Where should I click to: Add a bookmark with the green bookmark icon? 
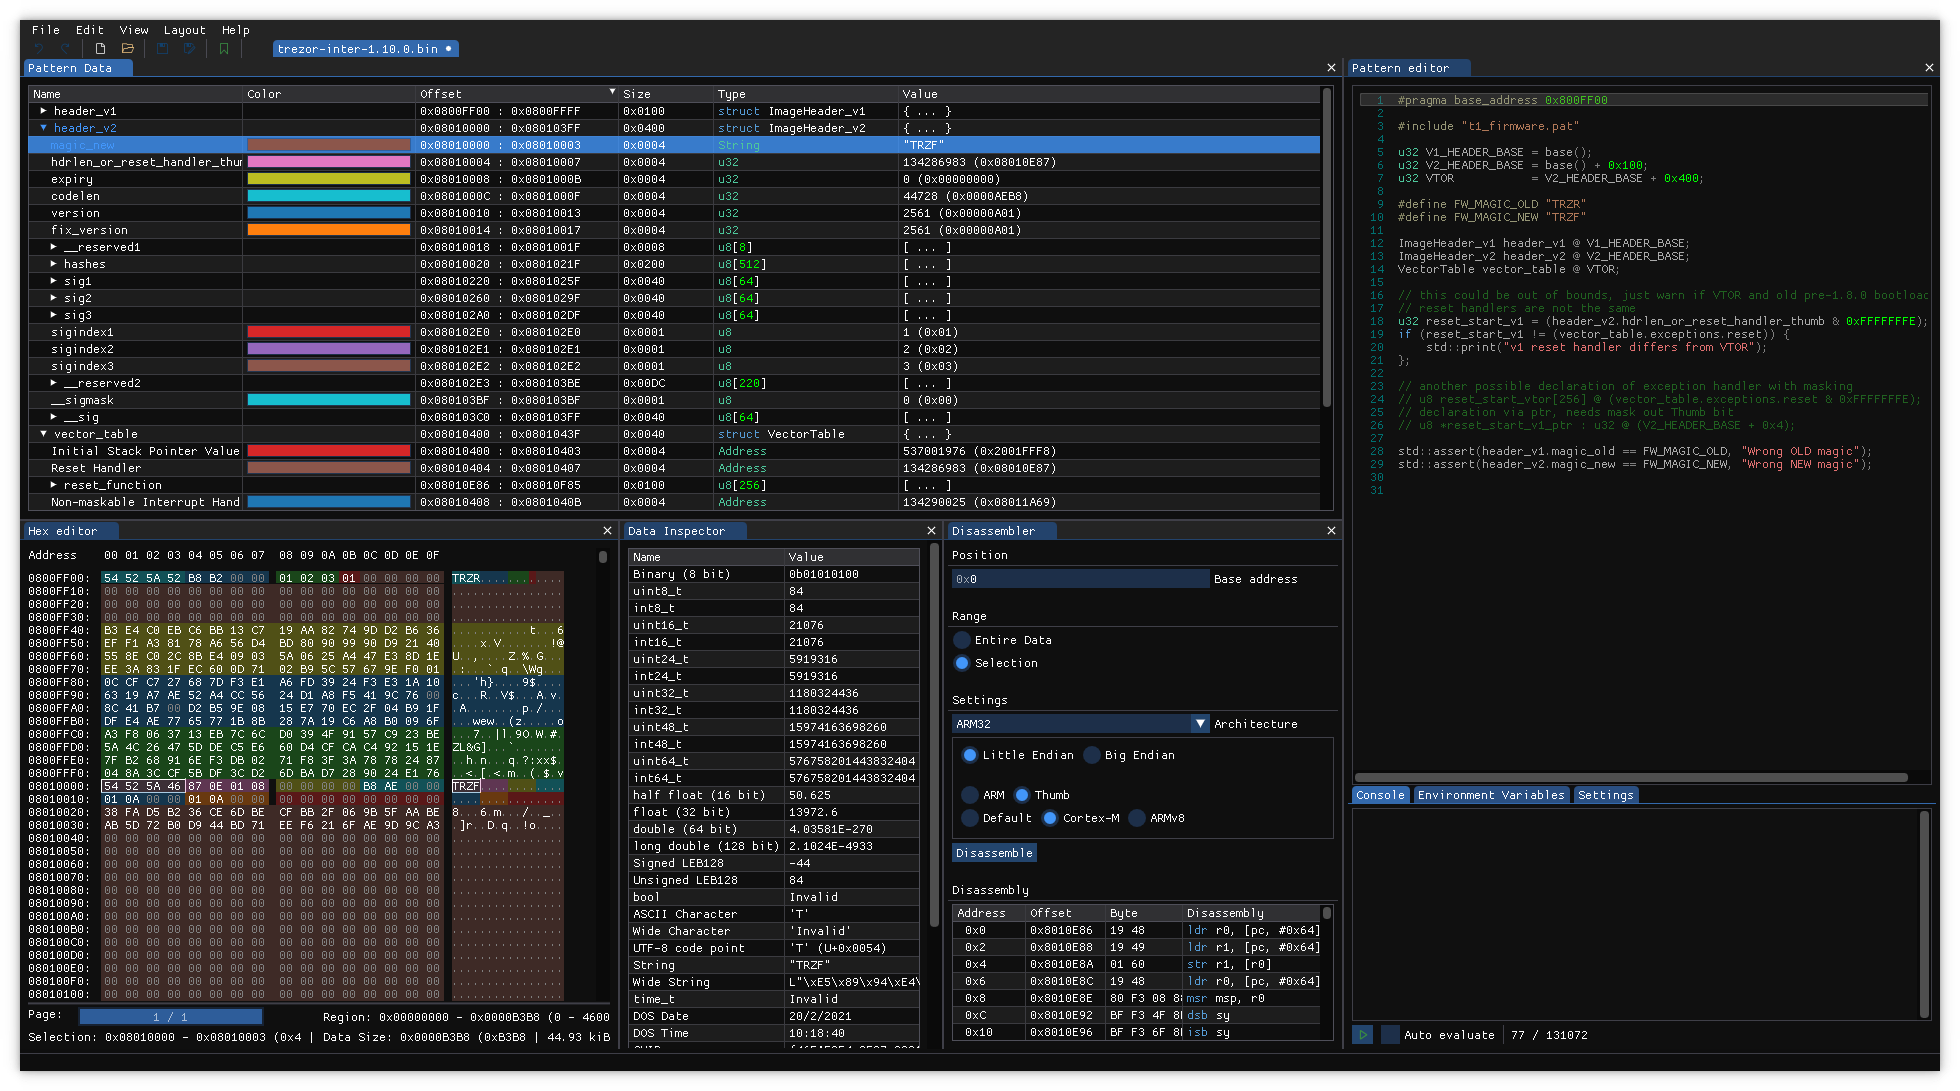[x=224, y=49]
